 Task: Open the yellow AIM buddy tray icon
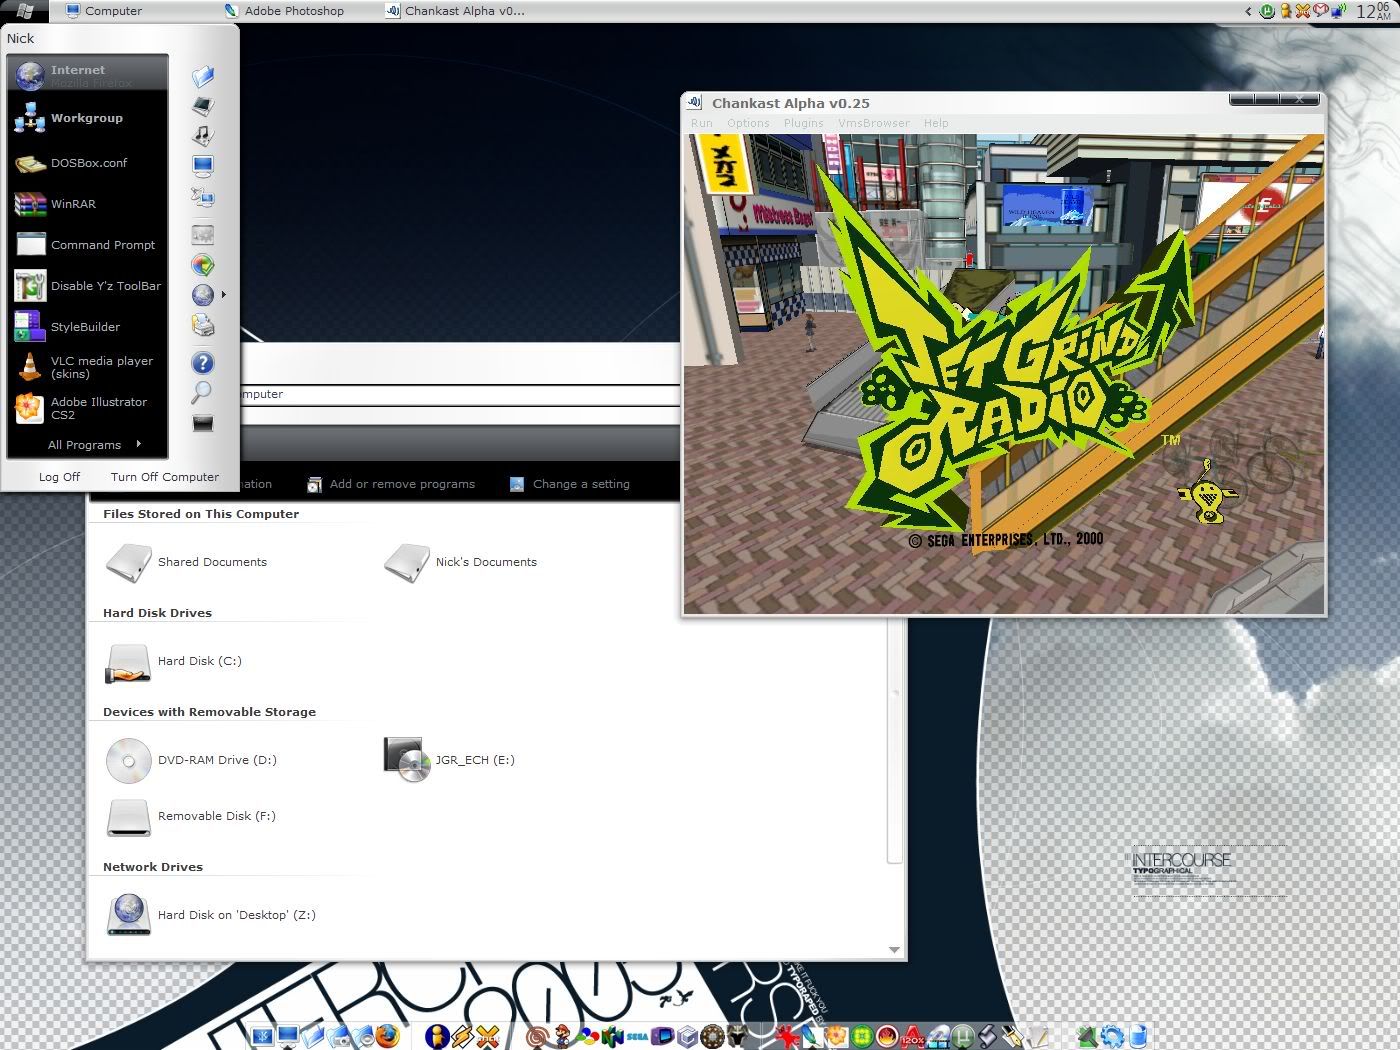click(1286, 11)
